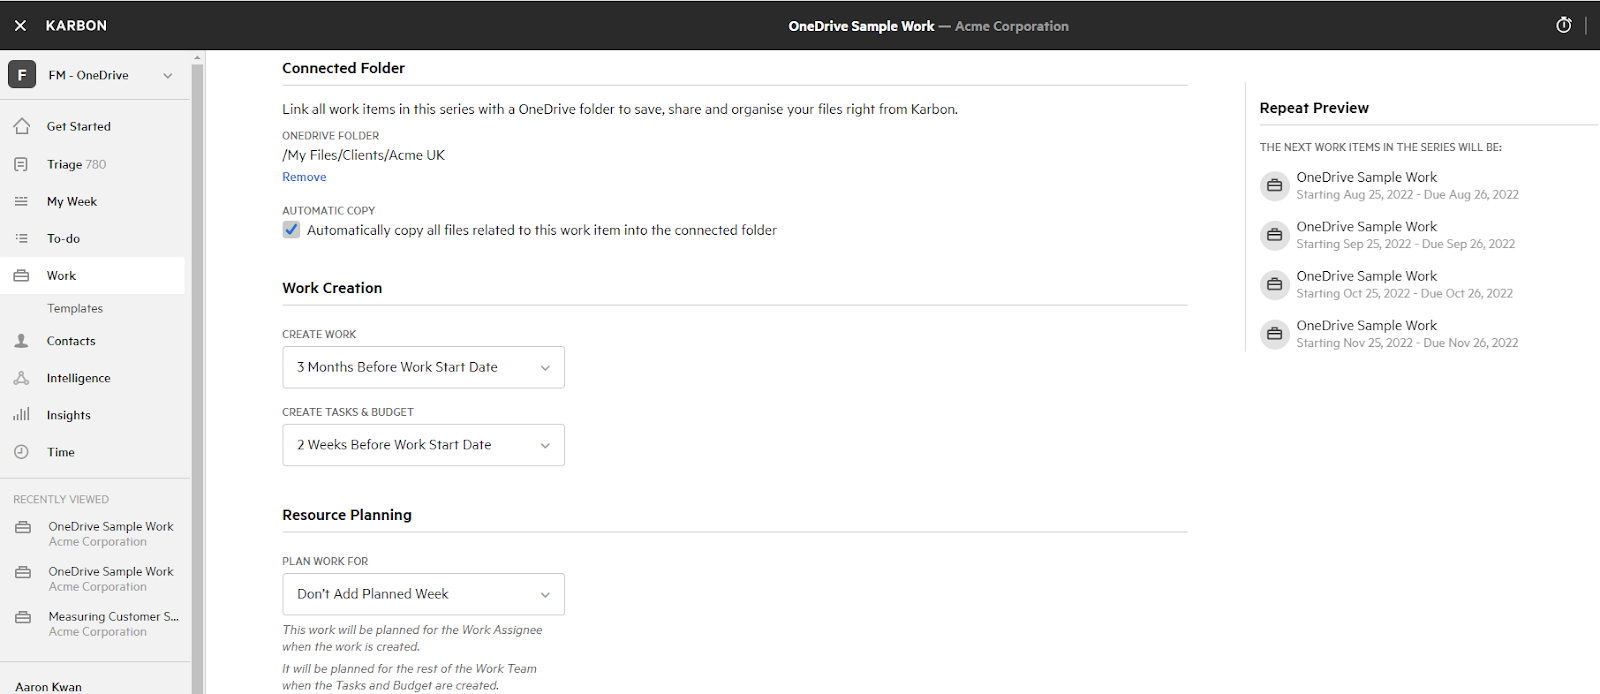Open Triage 780 menu item
The height and width of the screenshot is (694, 1600).
coord(76,164)
